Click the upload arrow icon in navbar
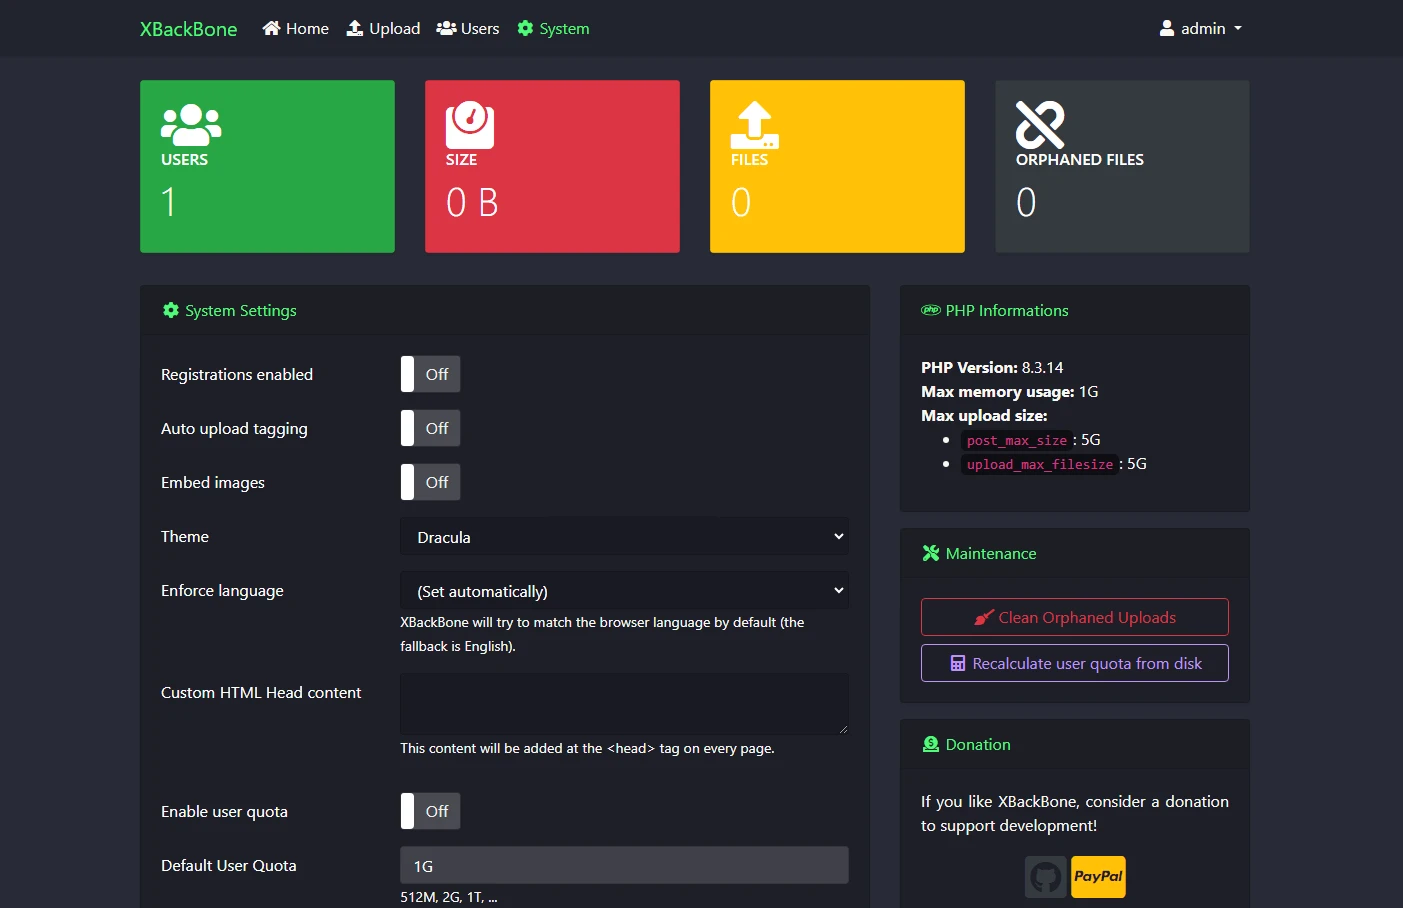Viewport: 1403px width, 908px height. [x=355, y=29]
